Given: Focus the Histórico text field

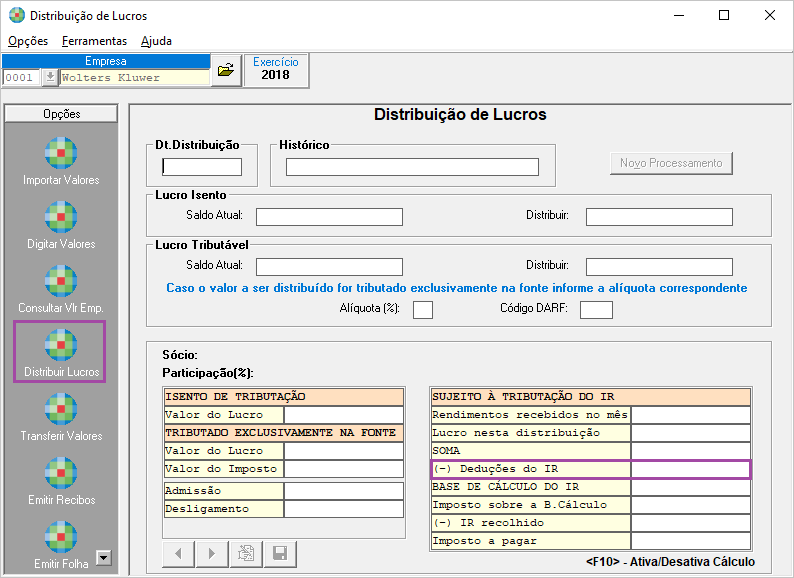Looking at the screenshot, I should (x=412, y=167).
